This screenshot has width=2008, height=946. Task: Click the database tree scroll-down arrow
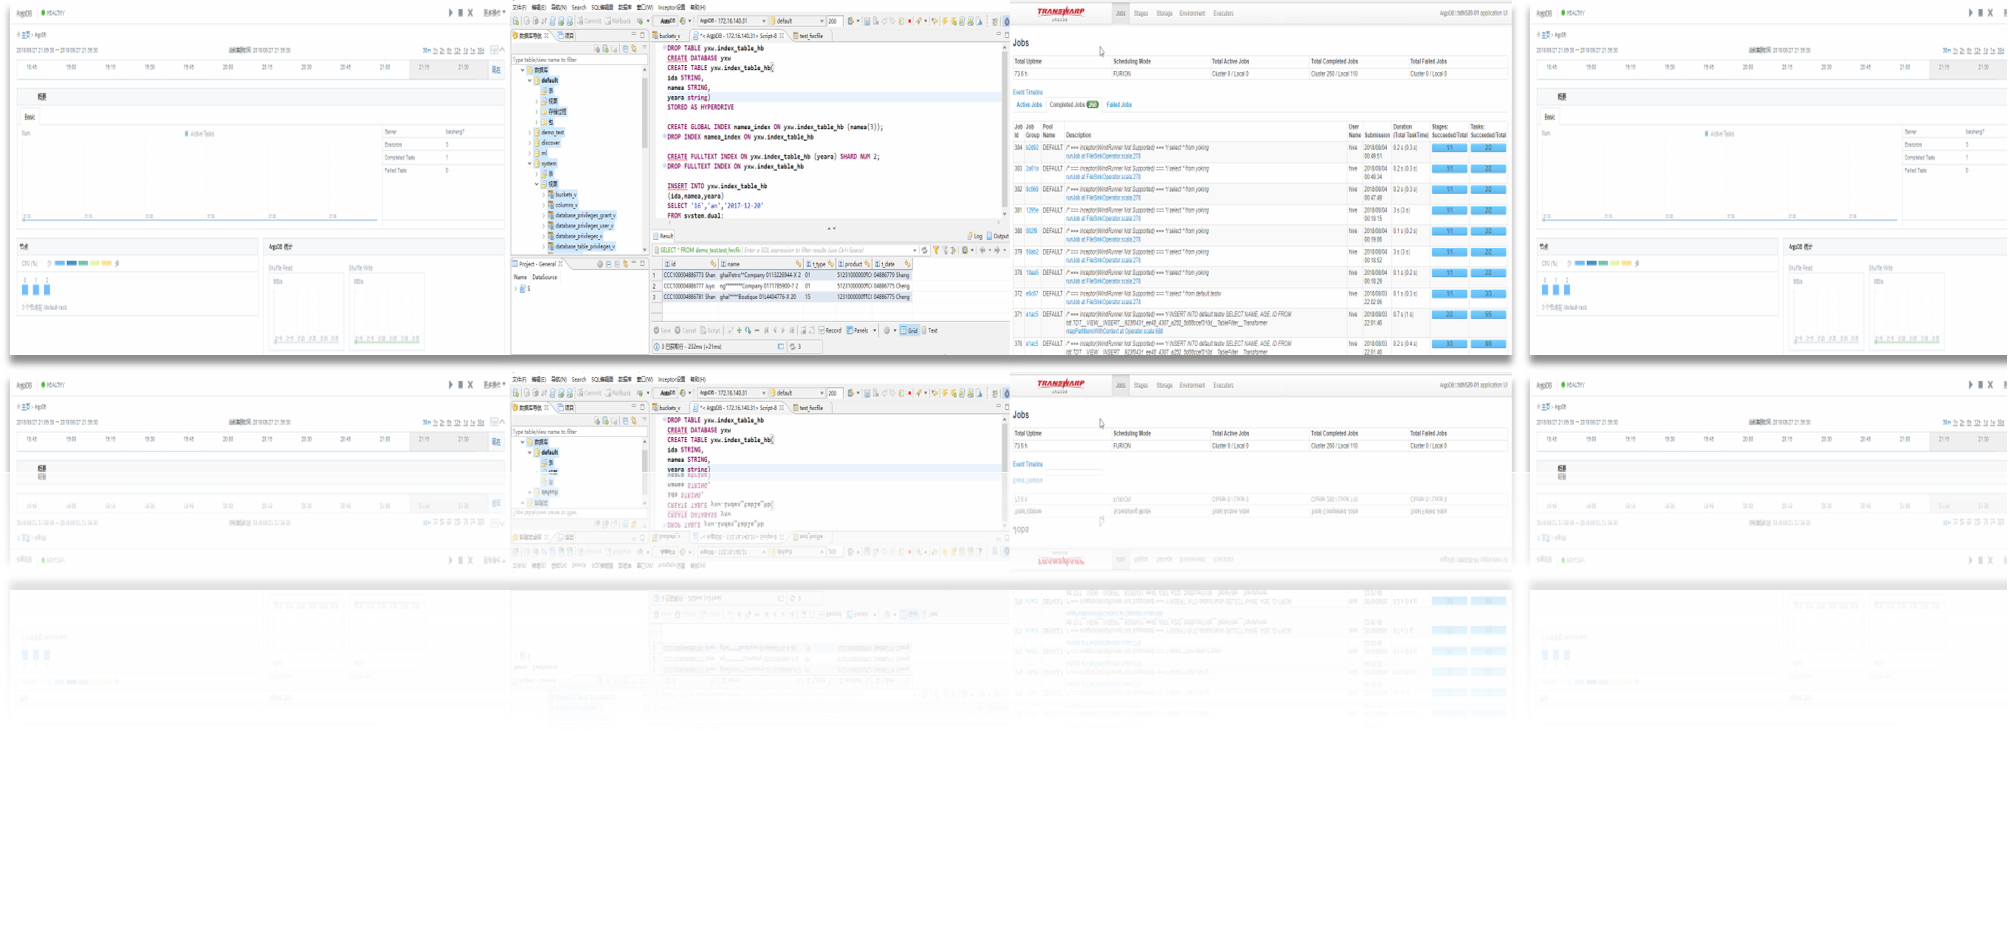point(645,250)
